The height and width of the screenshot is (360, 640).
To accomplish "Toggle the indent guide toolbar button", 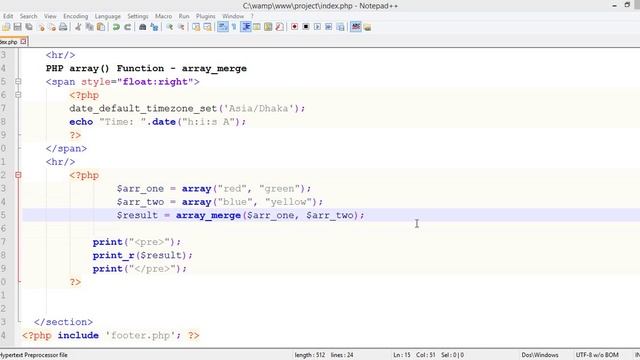I will [246, 27].
